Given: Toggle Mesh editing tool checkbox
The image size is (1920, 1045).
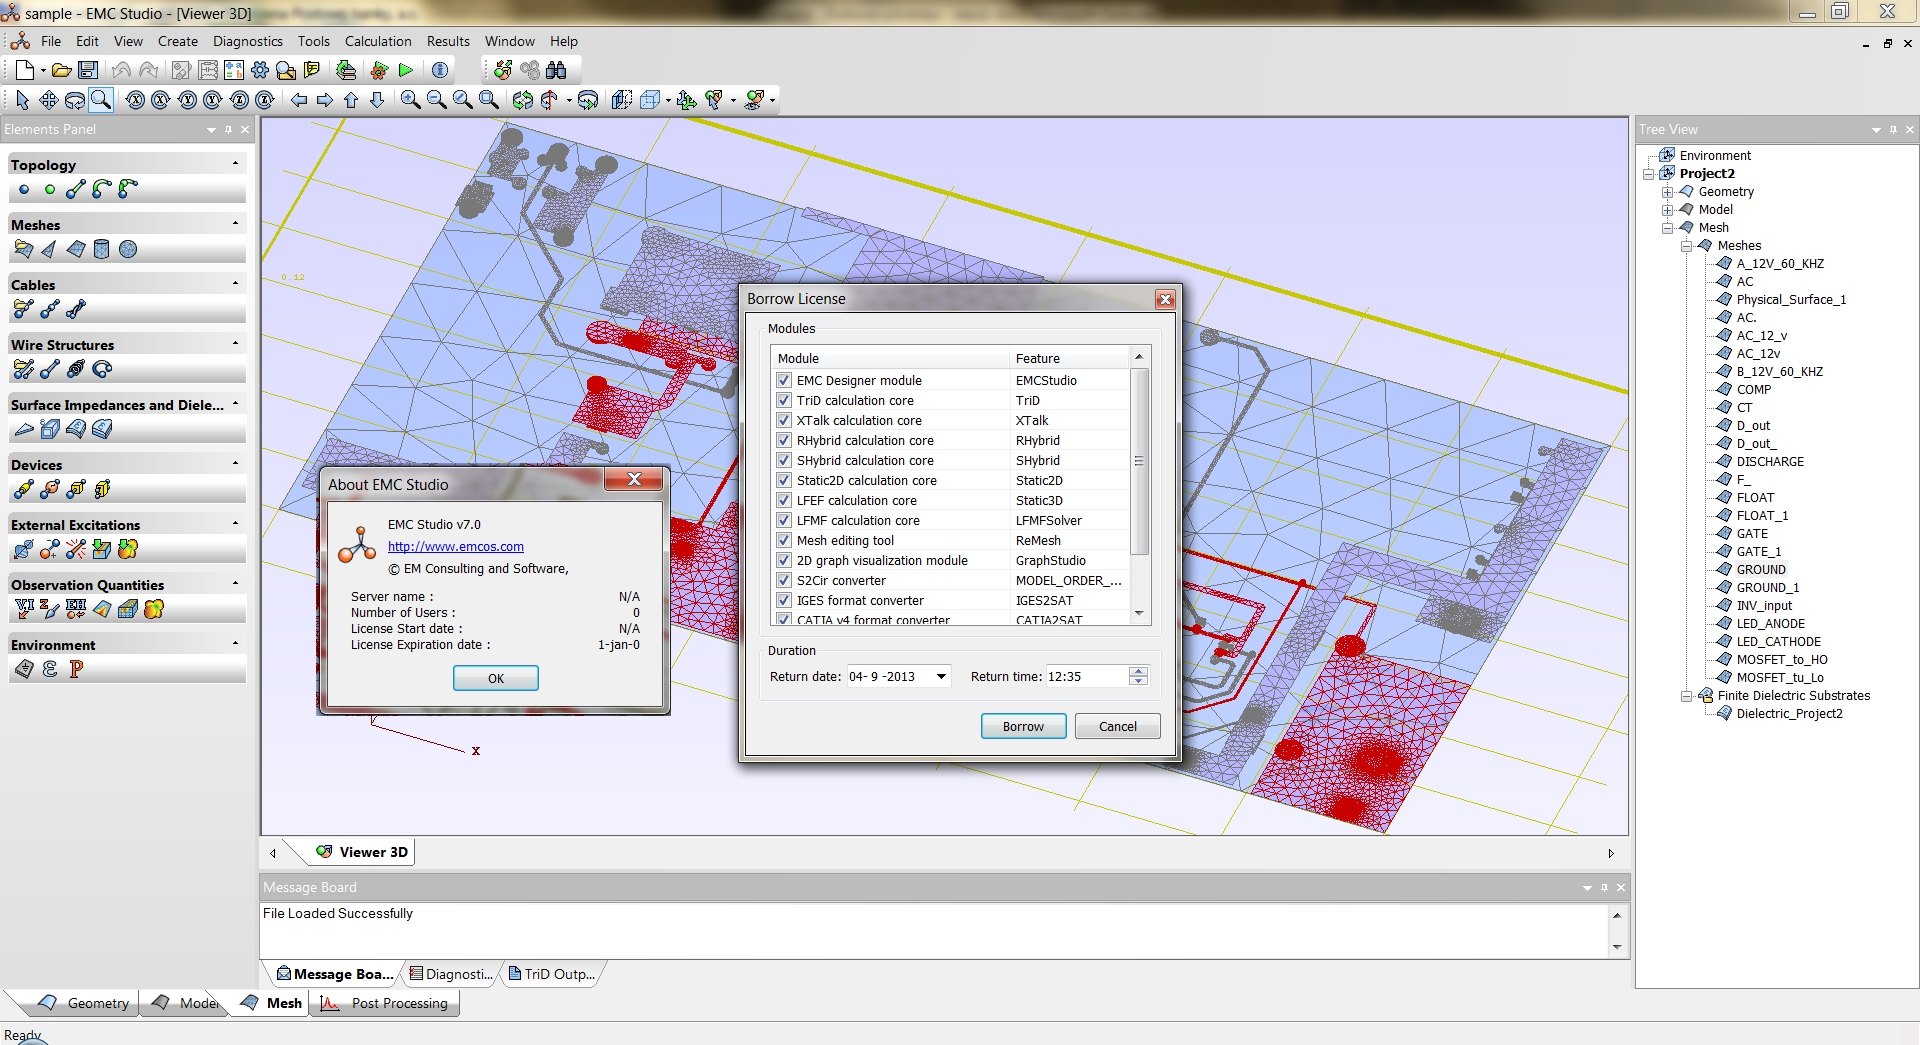Looking at the screenshot, I should click(784, 541).
